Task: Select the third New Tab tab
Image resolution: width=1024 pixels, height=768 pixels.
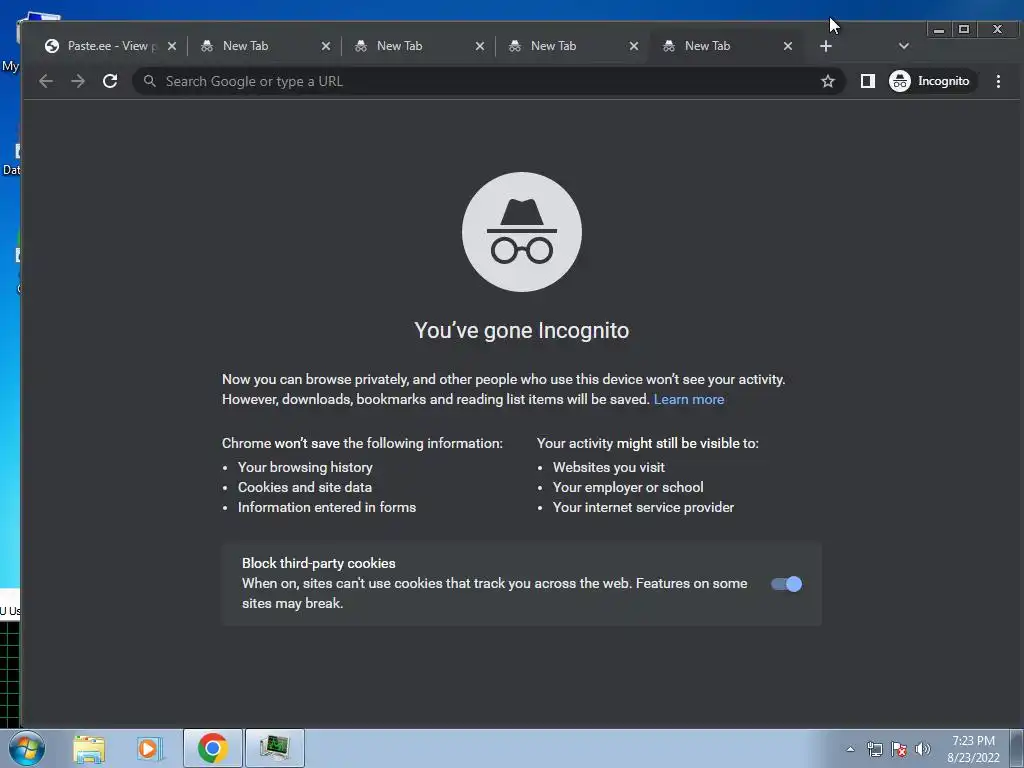Action: click(x=569, y=46)
